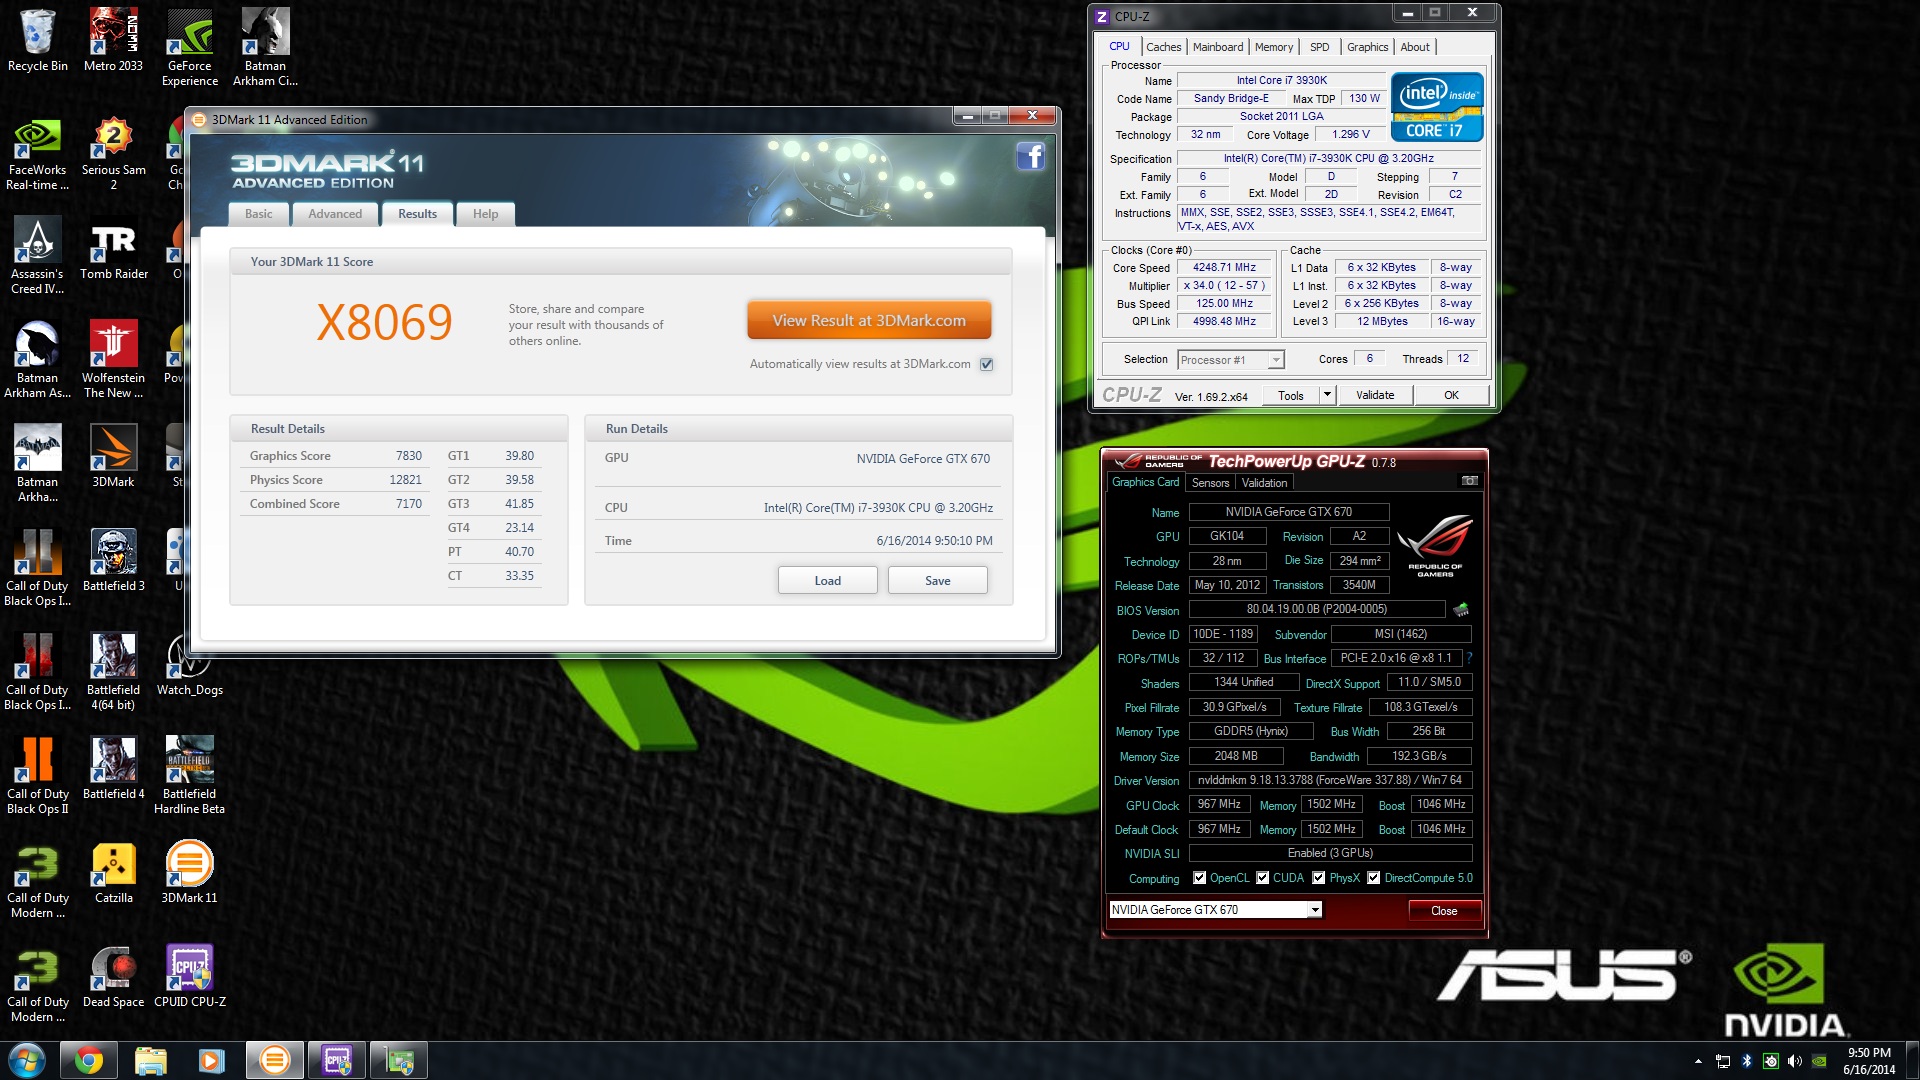Click the Close button in GPU-Z

1444,911
